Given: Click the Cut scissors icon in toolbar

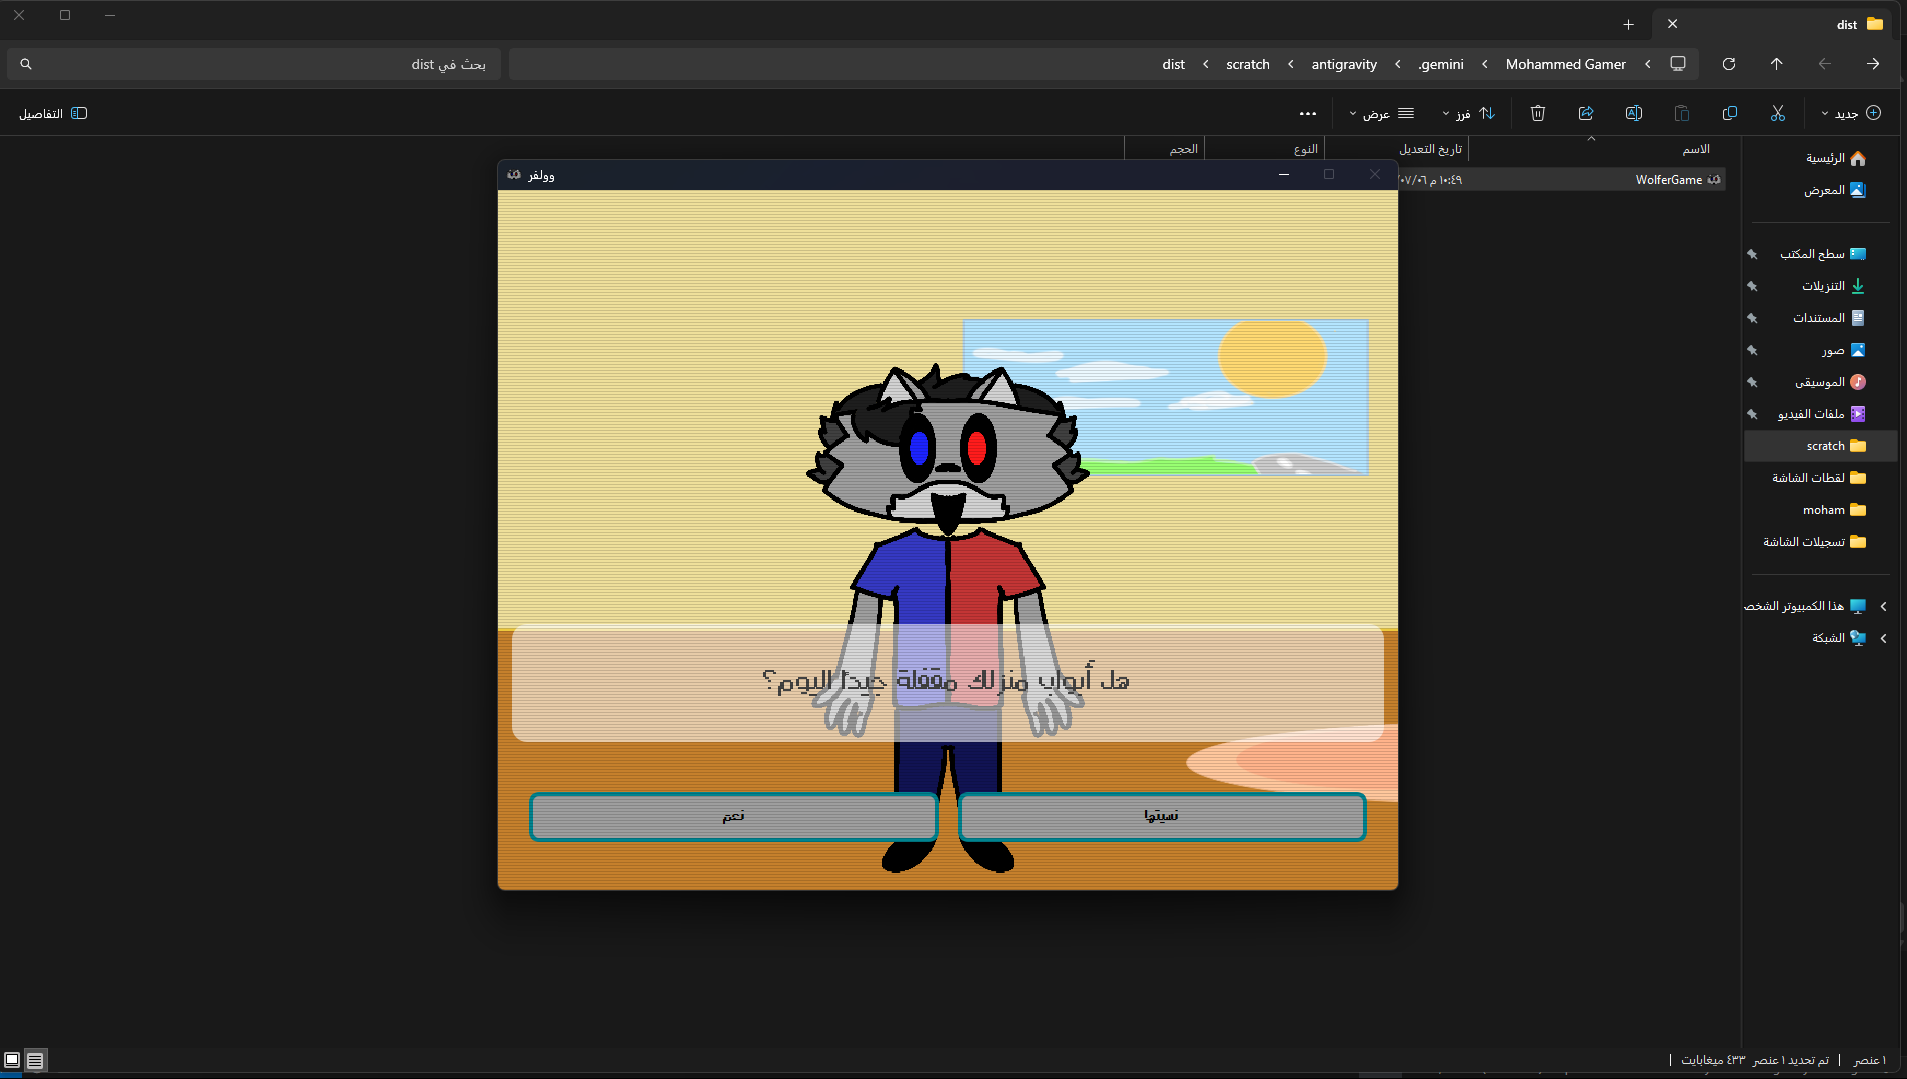Looking at the screenshot, I should click(x=1778, y=113).
